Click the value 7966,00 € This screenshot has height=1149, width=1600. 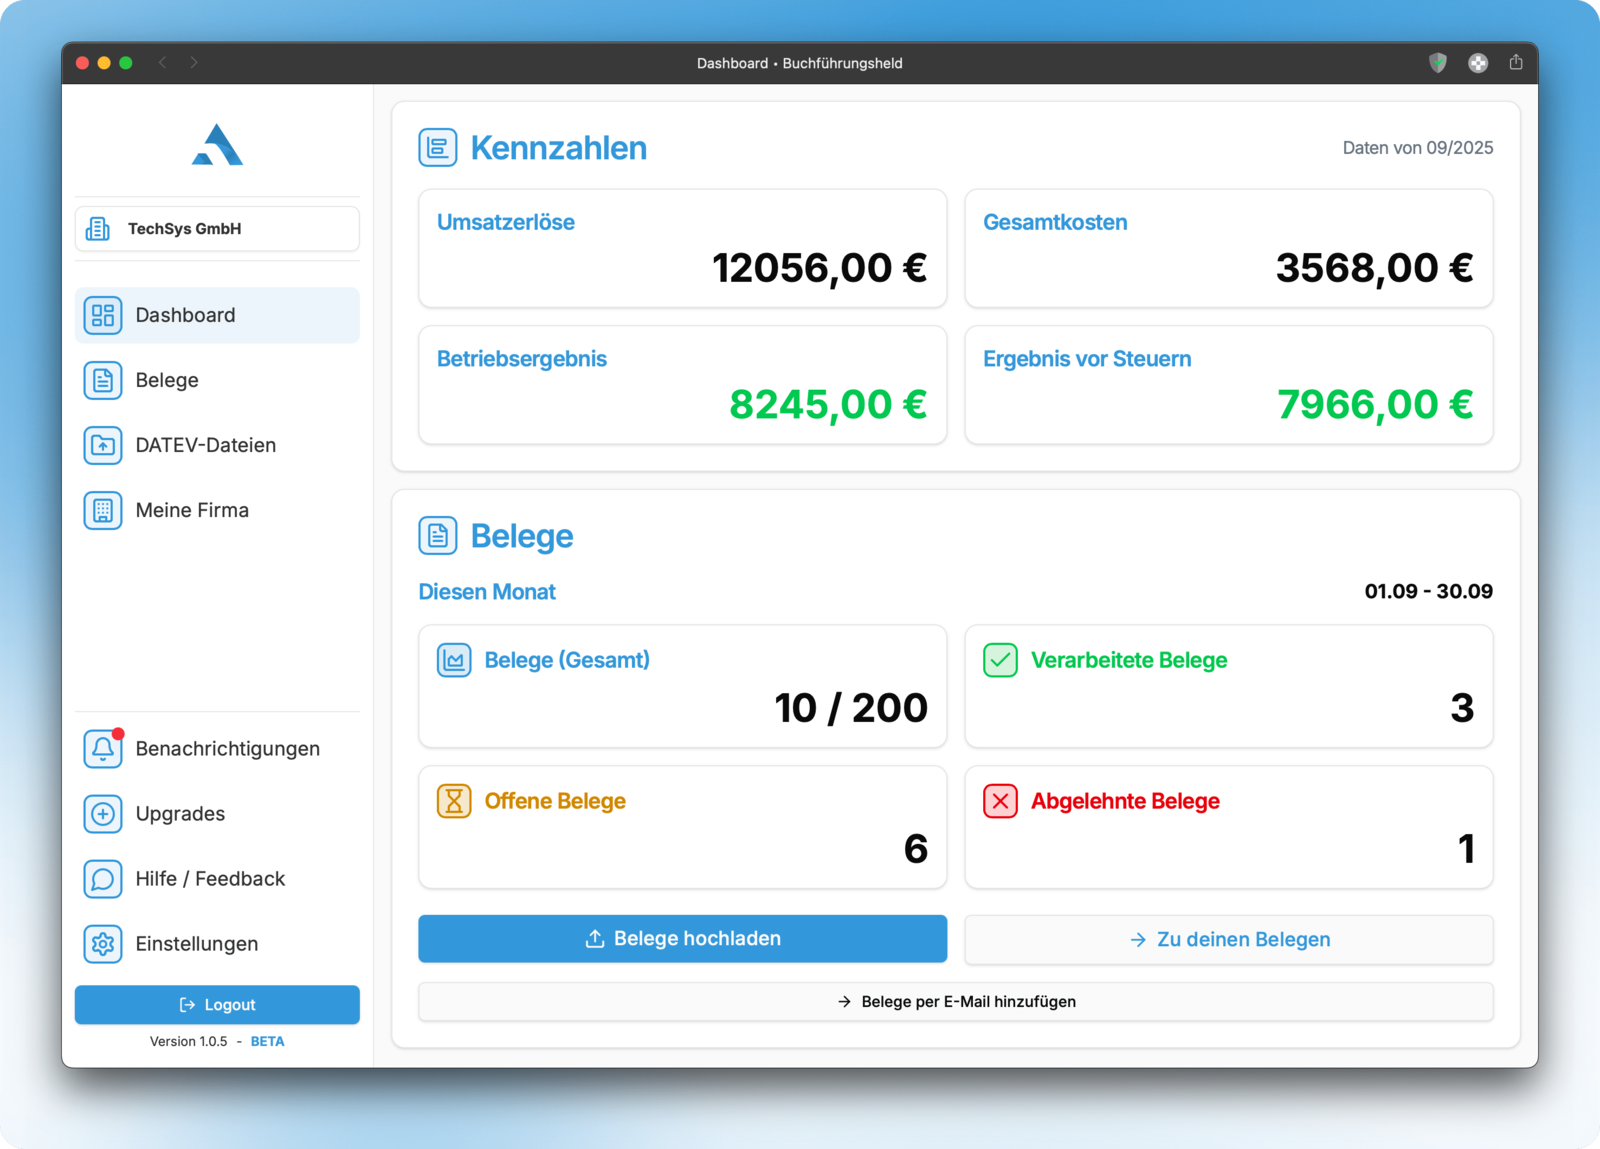1375,405
